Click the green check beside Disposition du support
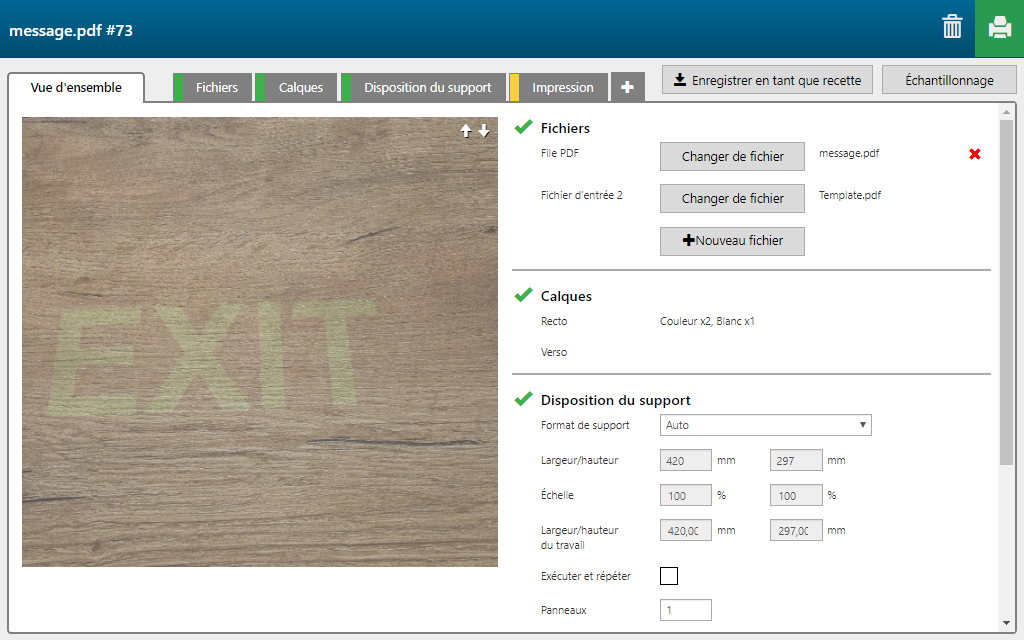 coord(523,399)
